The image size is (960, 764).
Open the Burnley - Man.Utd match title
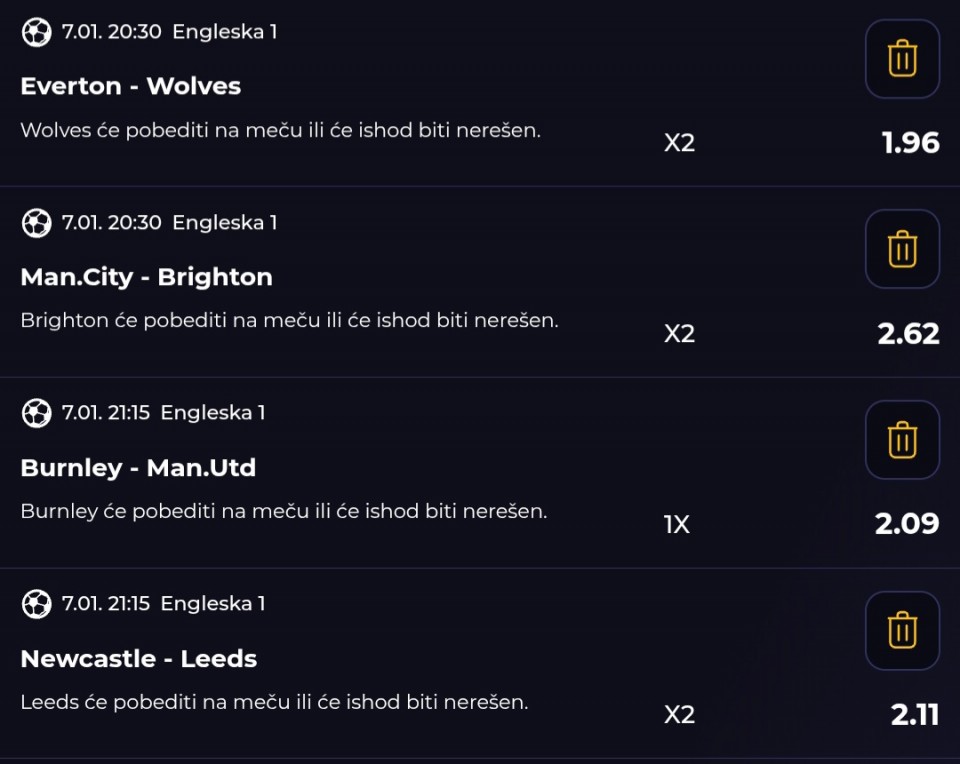[x=138, y=468]
